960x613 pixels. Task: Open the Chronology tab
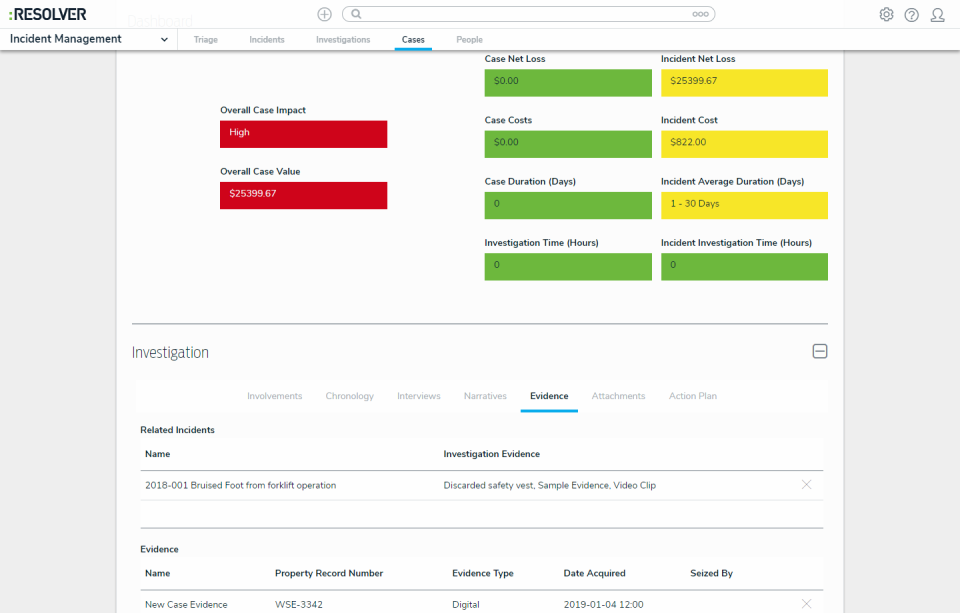pyautogui.click(x=349, y=396)
